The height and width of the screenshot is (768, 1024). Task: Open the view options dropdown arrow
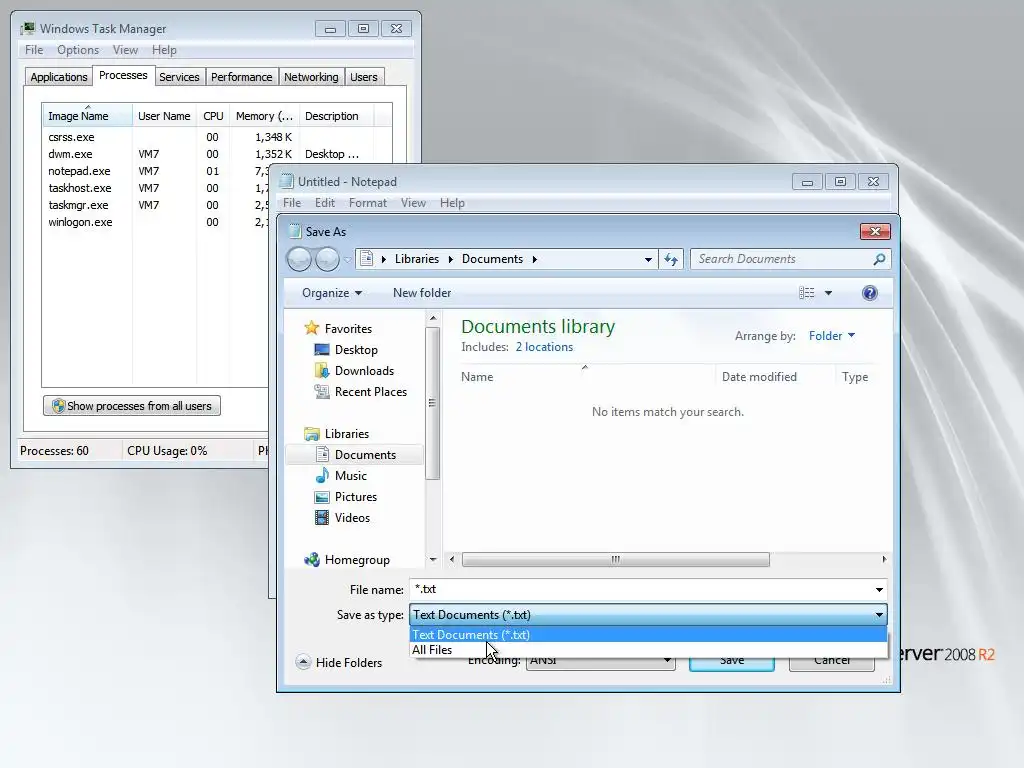pyautogui.click(x=828, y=293)
